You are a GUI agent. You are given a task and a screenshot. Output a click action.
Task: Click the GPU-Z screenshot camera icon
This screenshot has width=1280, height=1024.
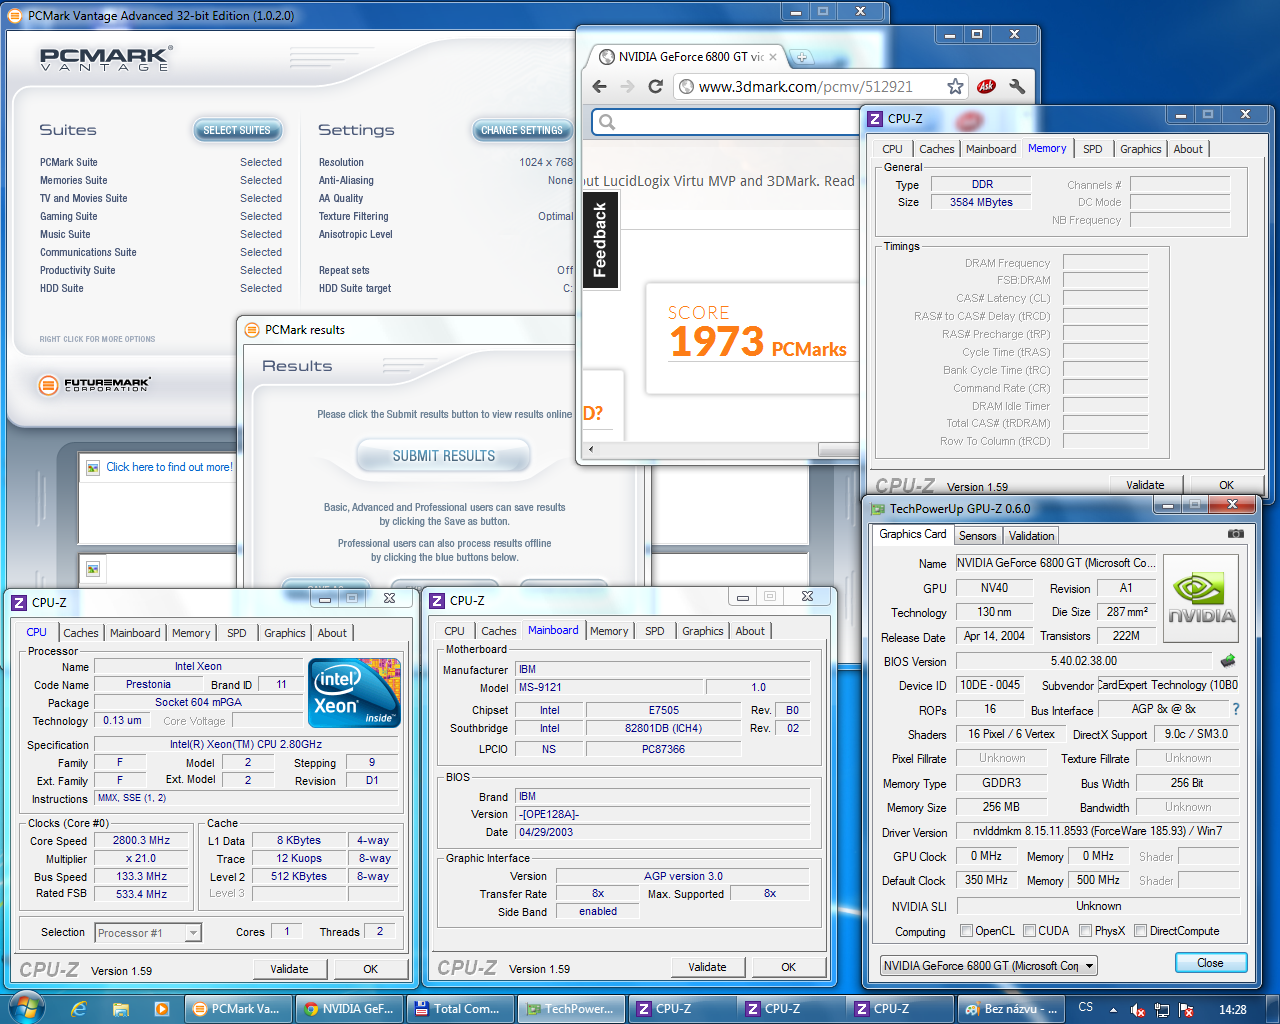click(1236, 534)
